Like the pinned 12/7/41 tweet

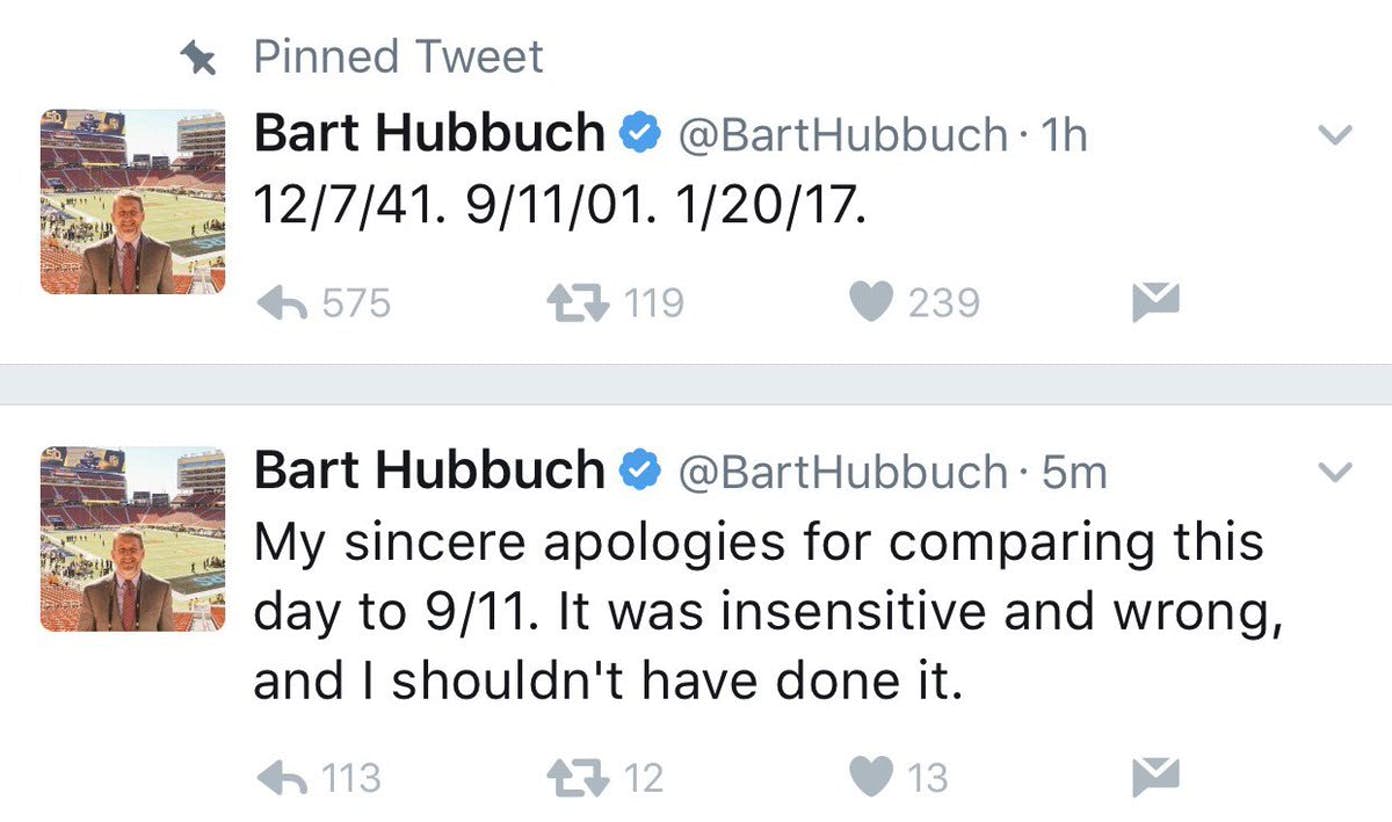[870, 303]
